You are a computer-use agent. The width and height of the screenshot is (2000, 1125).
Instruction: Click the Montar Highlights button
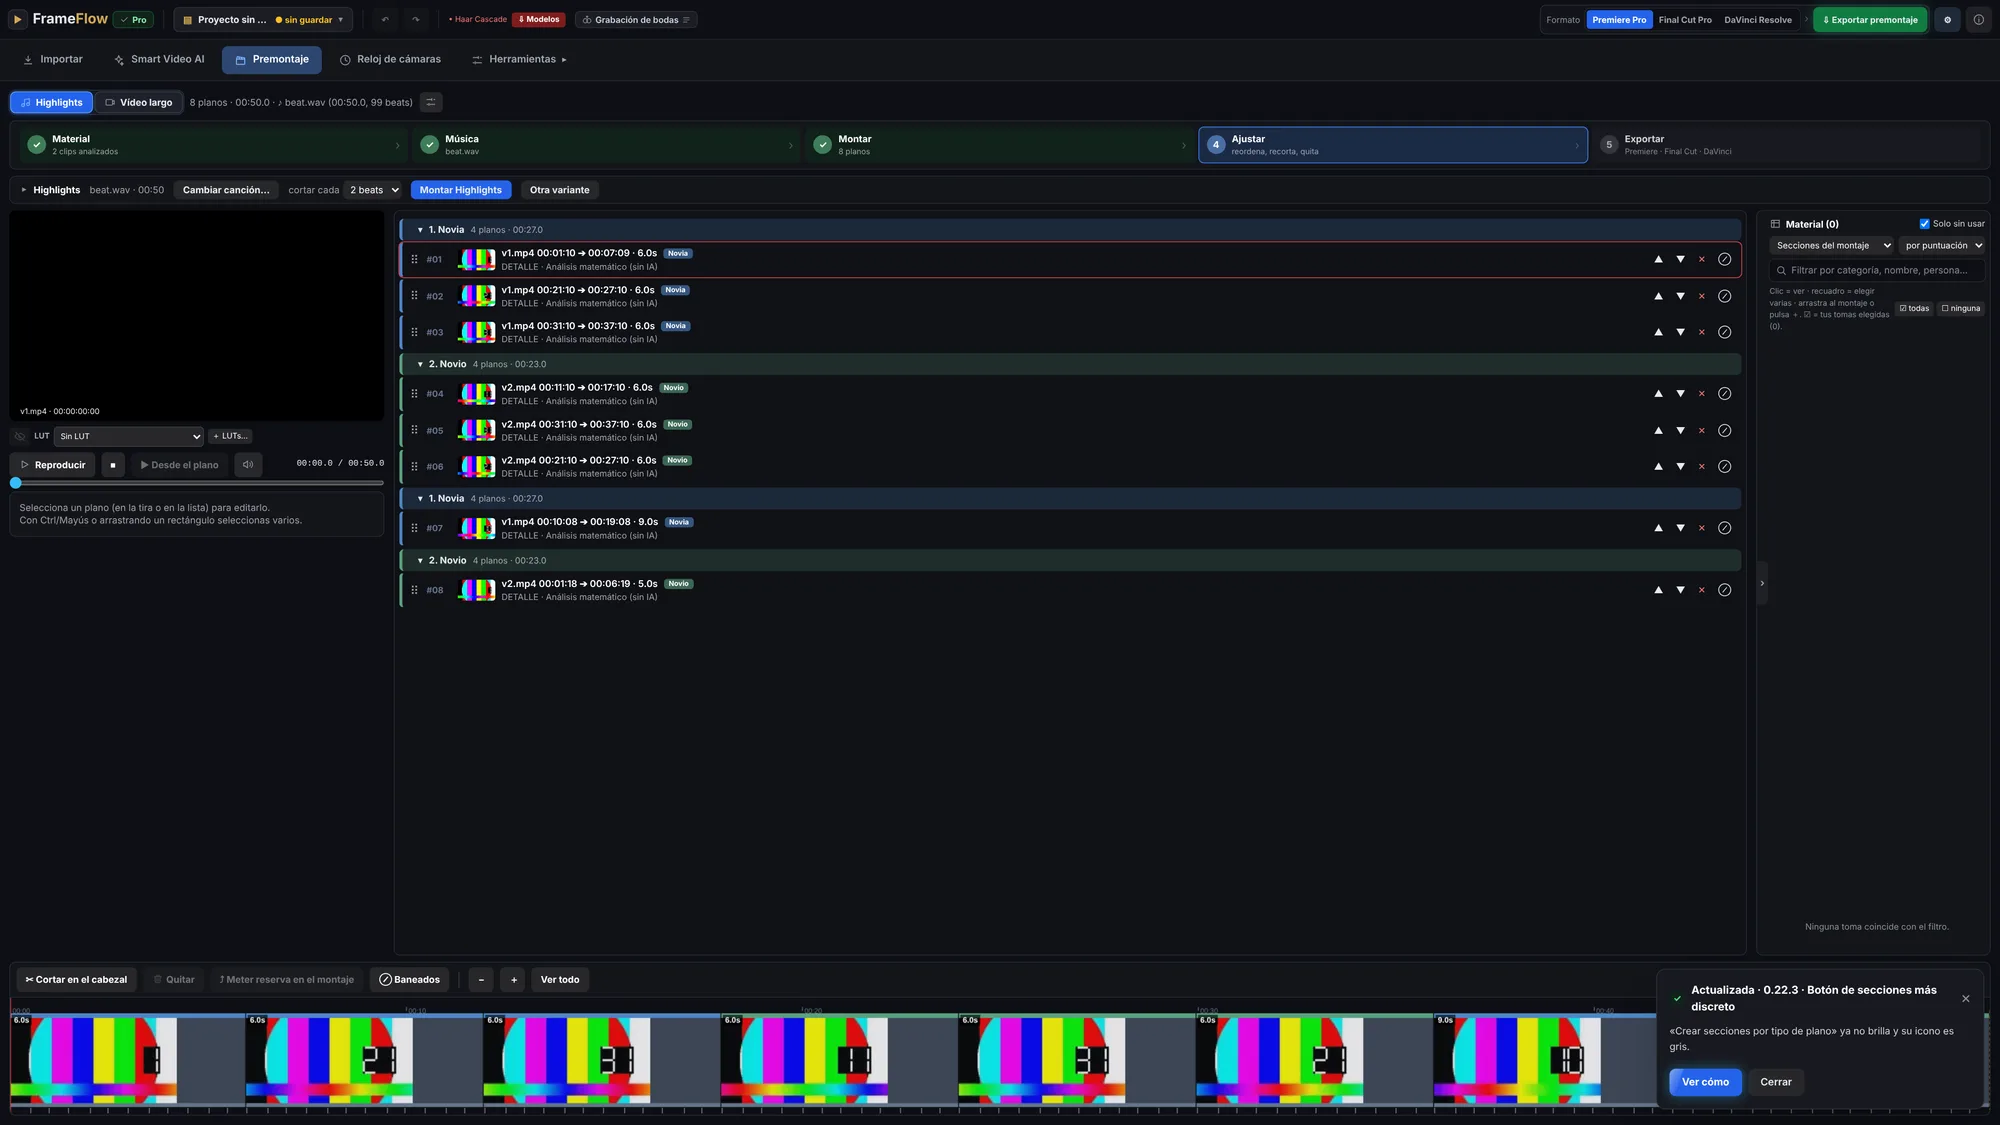[461, 190]
